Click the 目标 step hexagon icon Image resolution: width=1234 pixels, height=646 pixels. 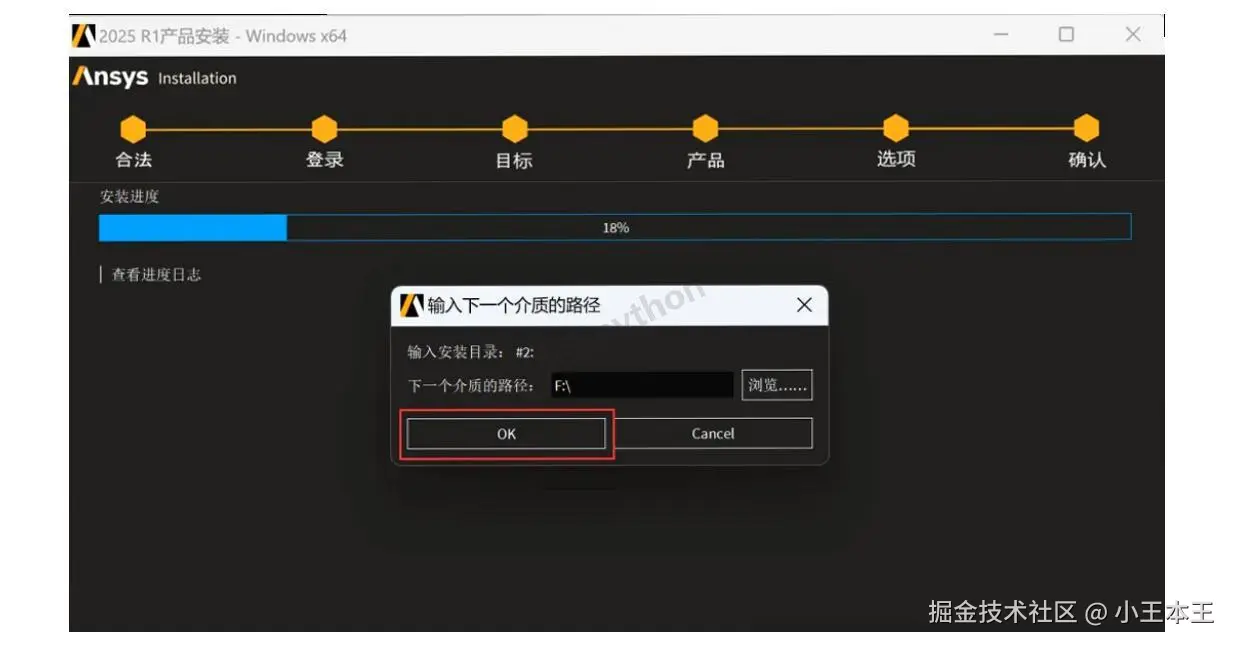(514, 128)
